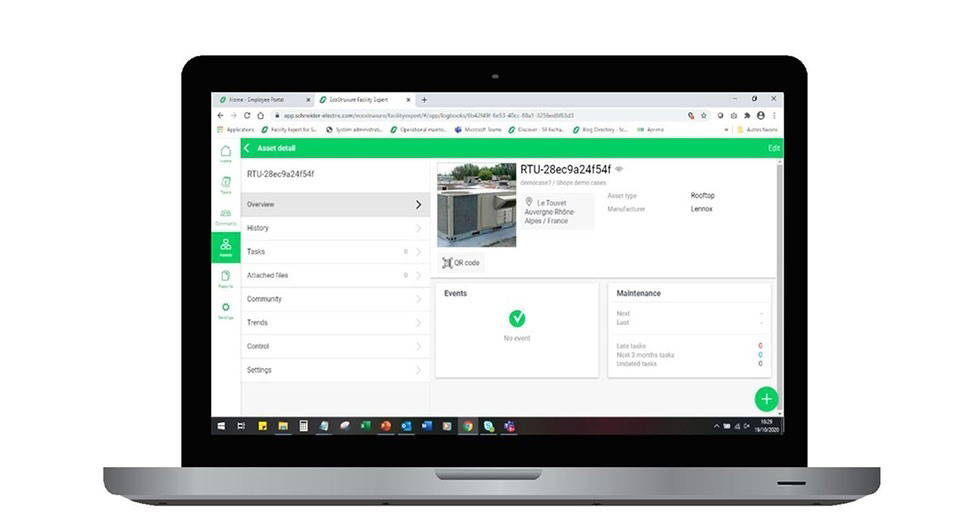980x521 pixels.
Task: Open Excel from the Windows taskbar
Action: coord(365,425)
